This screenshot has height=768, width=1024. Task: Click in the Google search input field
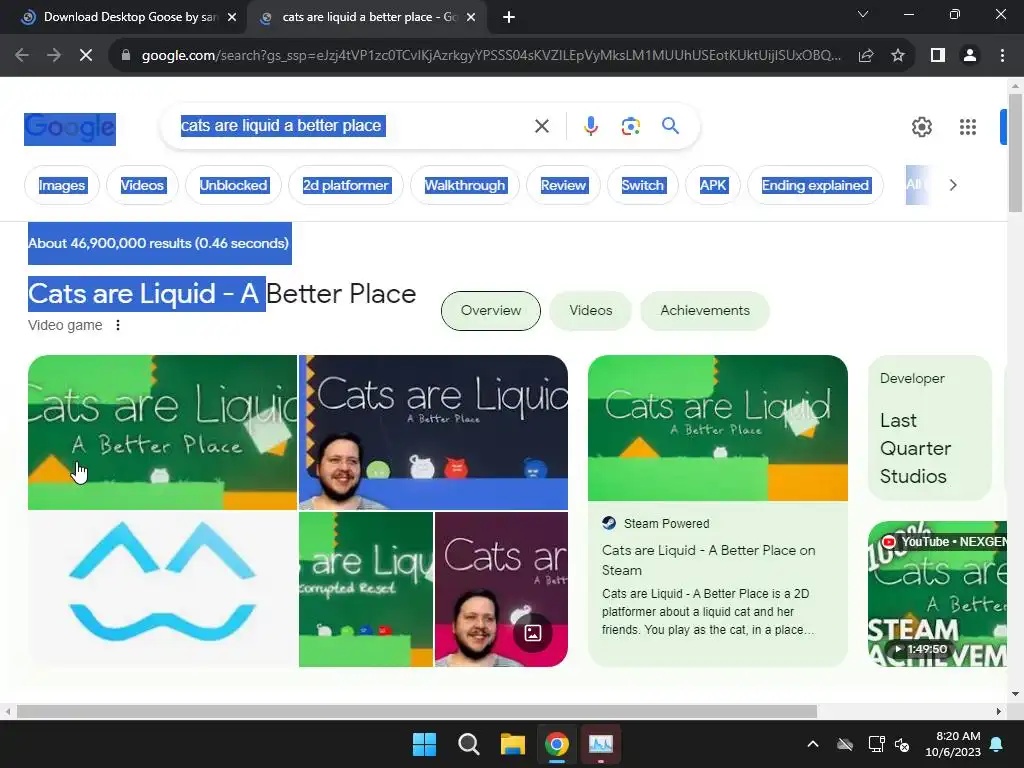coord(353,126)
